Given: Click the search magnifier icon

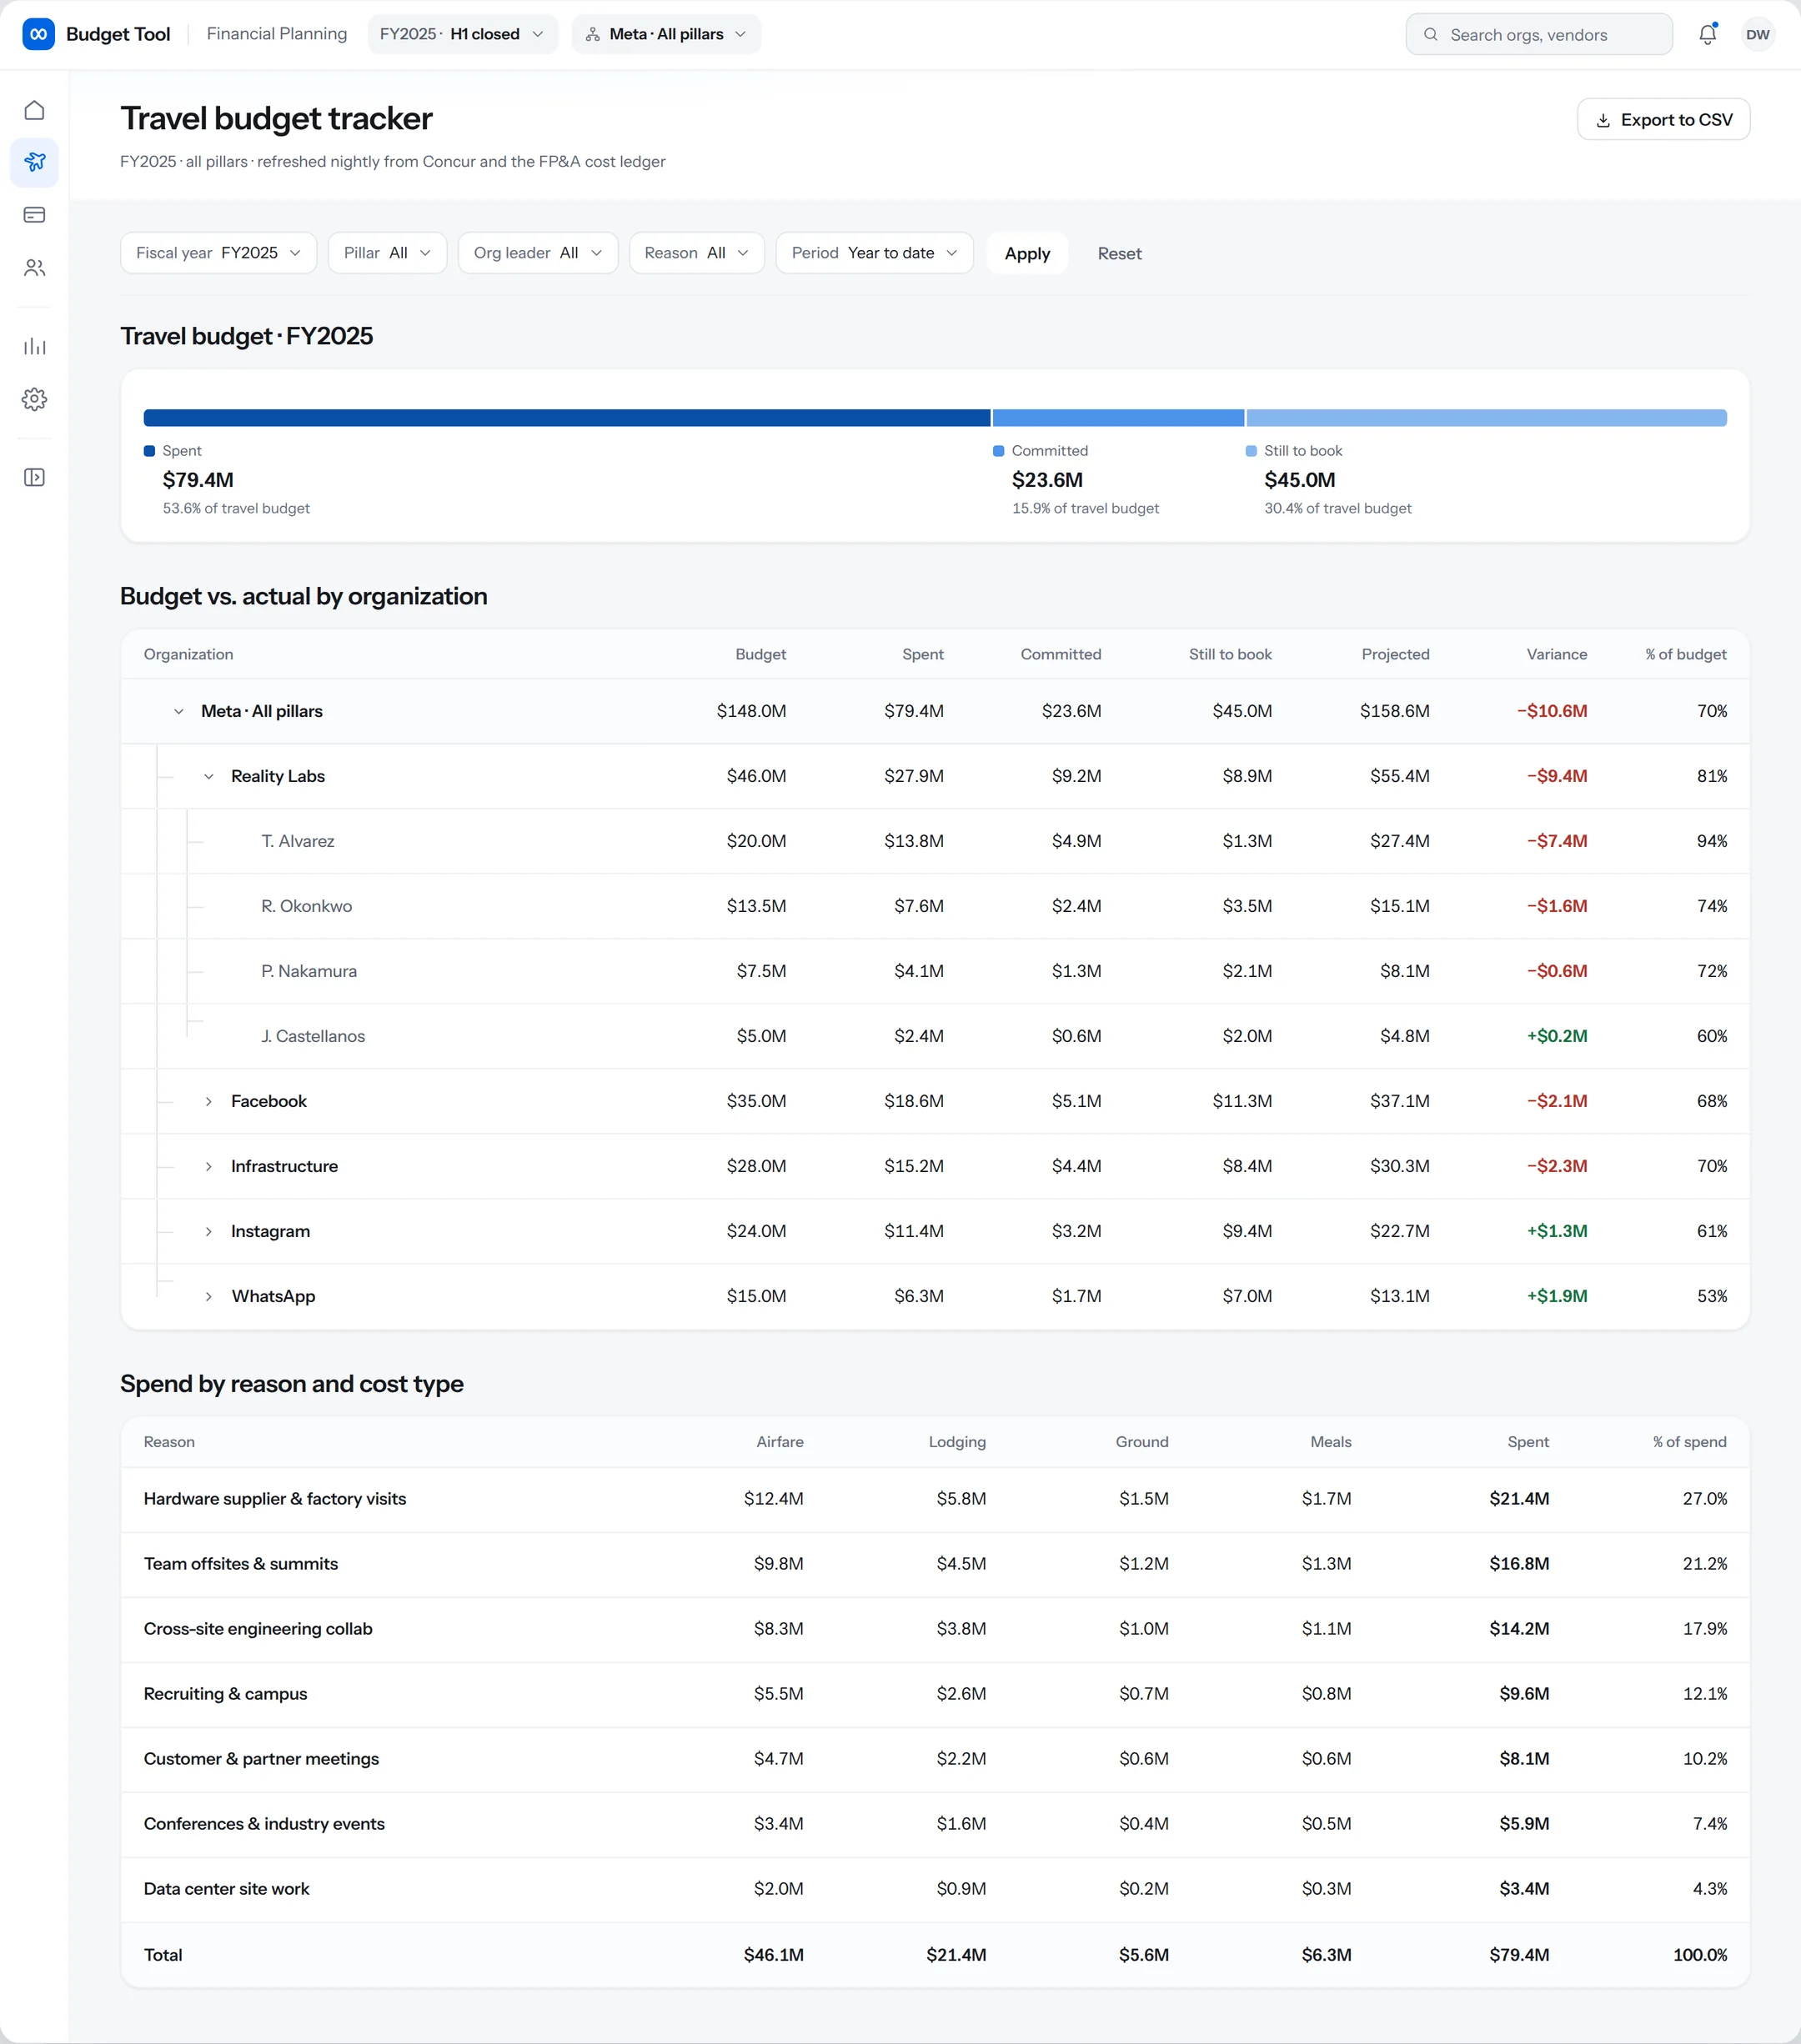Looking at the screenshot, I should [x=1431, y=34].
